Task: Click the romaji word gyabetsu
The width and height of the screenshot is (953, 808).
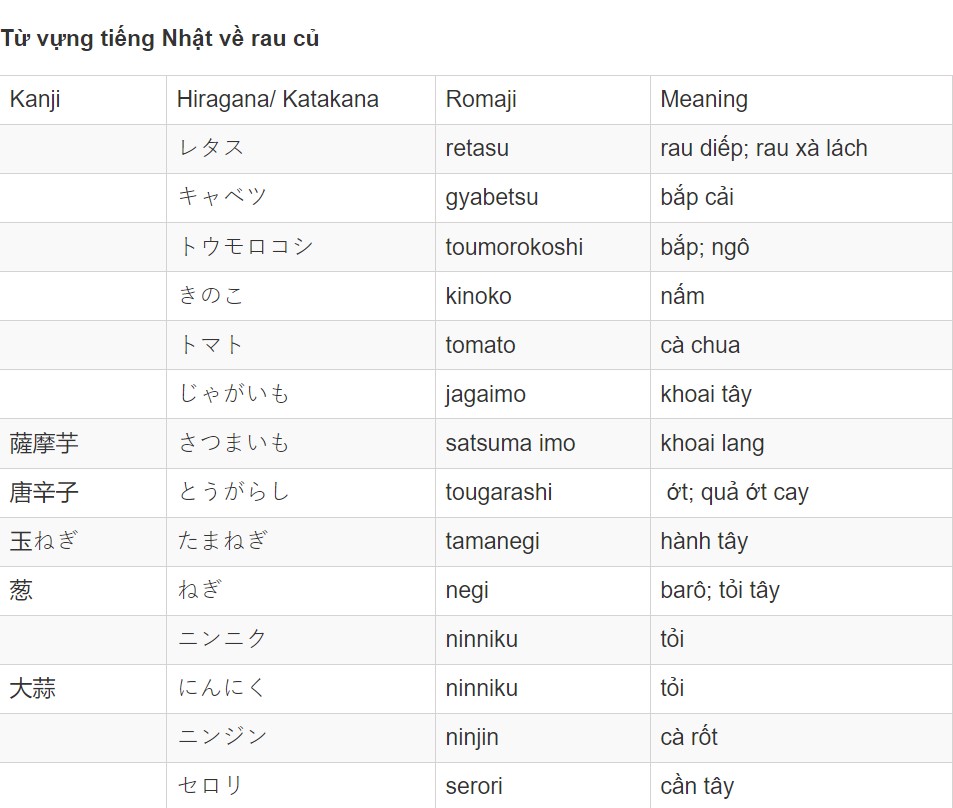Action: coord(492,198)
